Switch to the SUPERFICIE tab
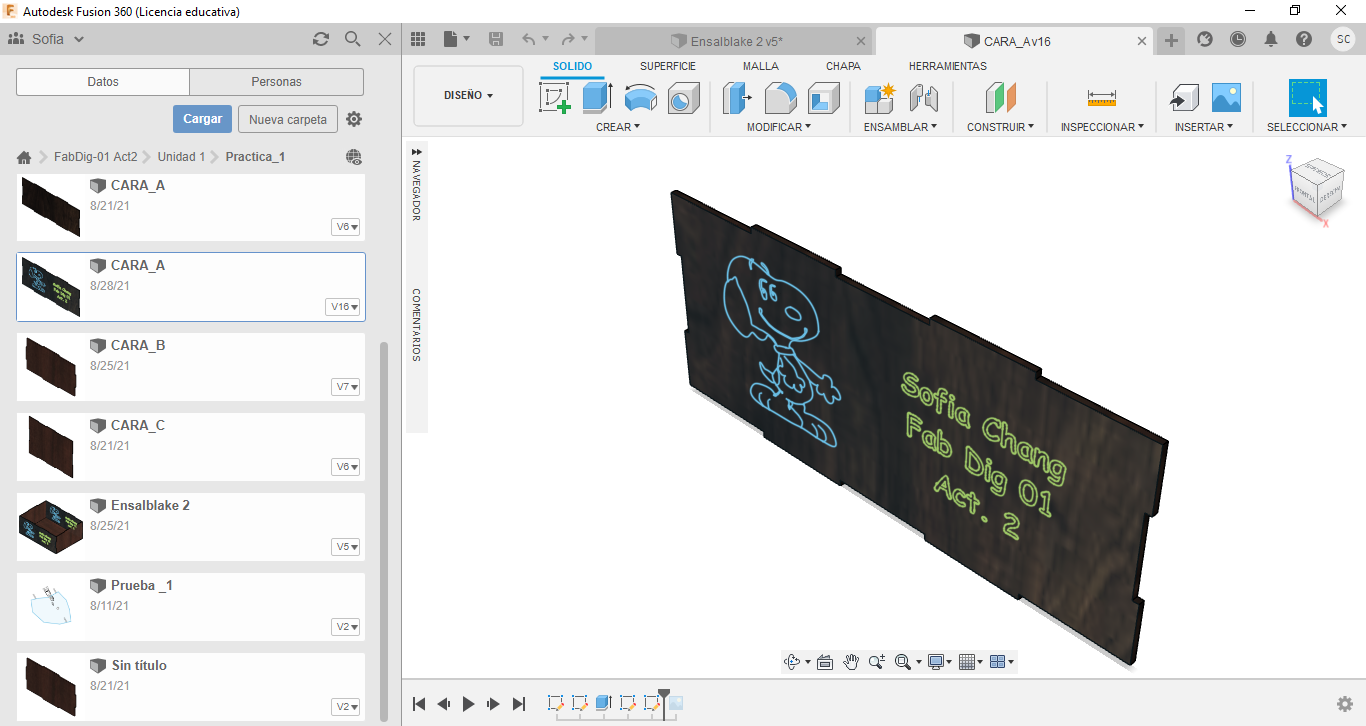The image size is (1366, 726). pos(668,66)
